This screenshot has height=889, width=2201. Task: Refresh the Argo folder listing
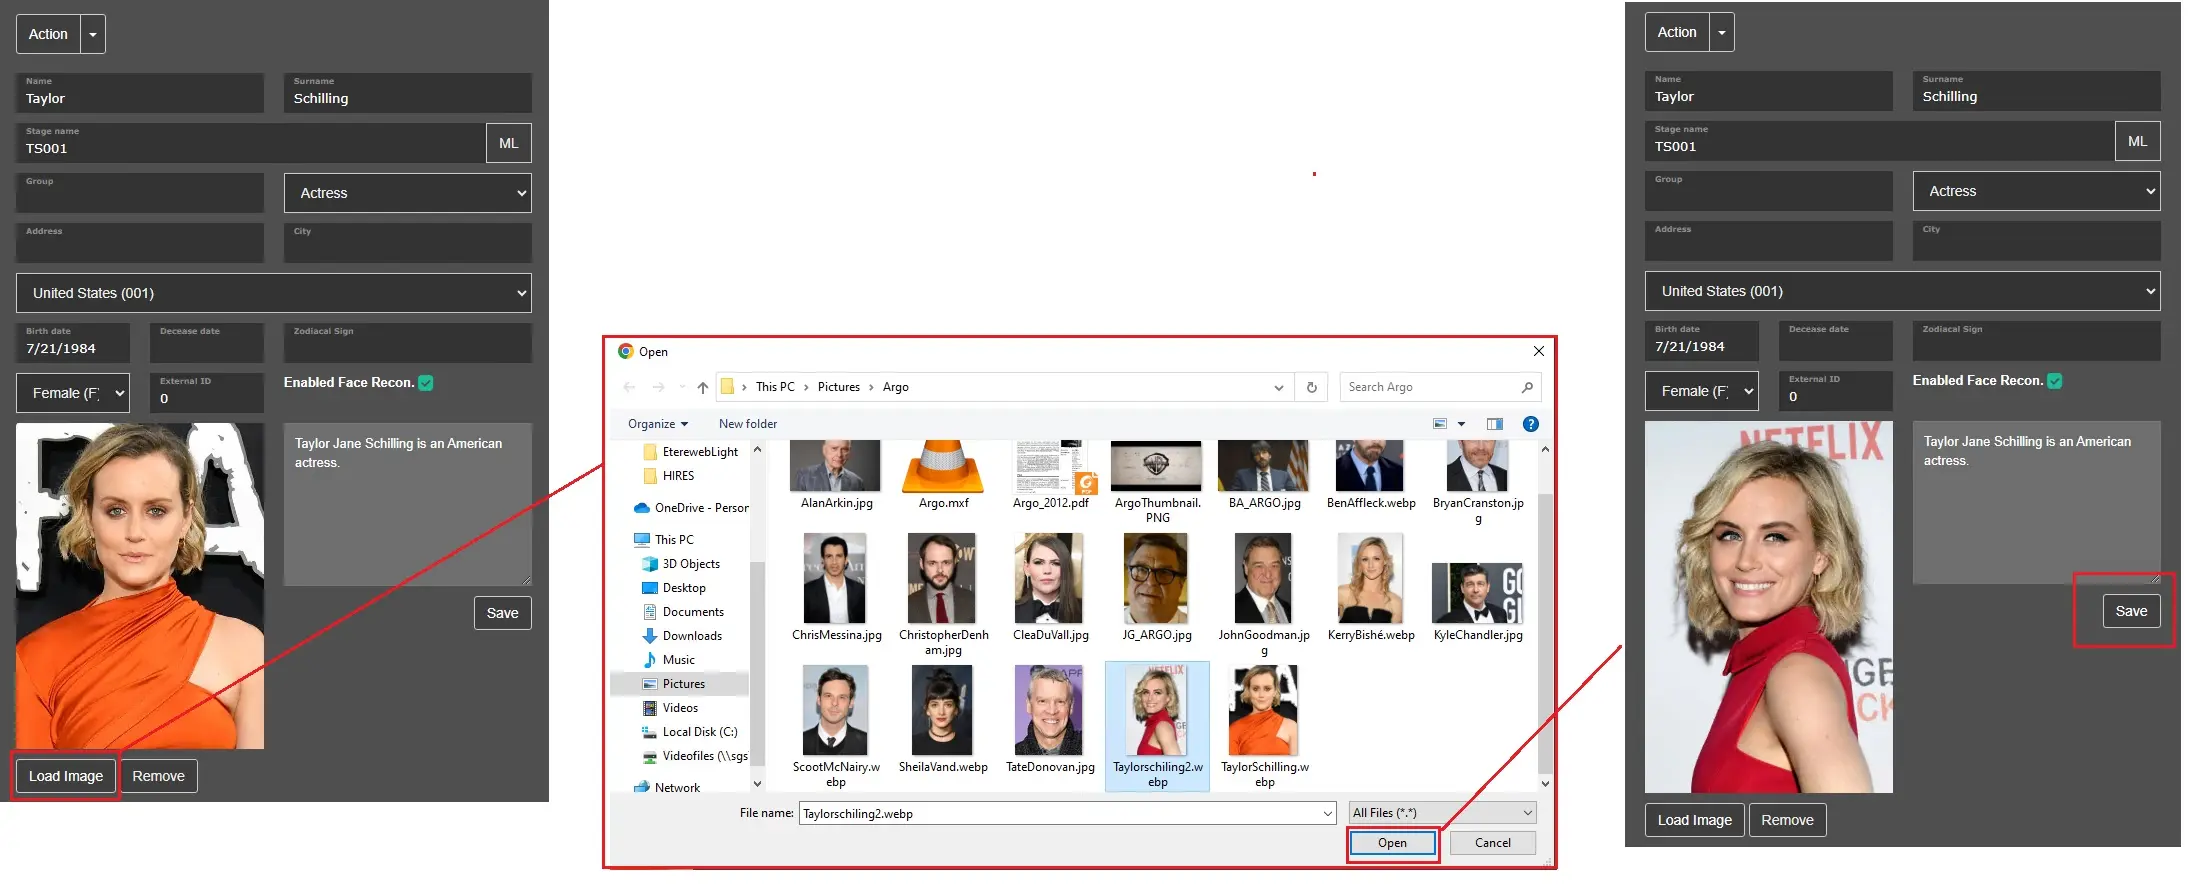[x=1311, y=388]
